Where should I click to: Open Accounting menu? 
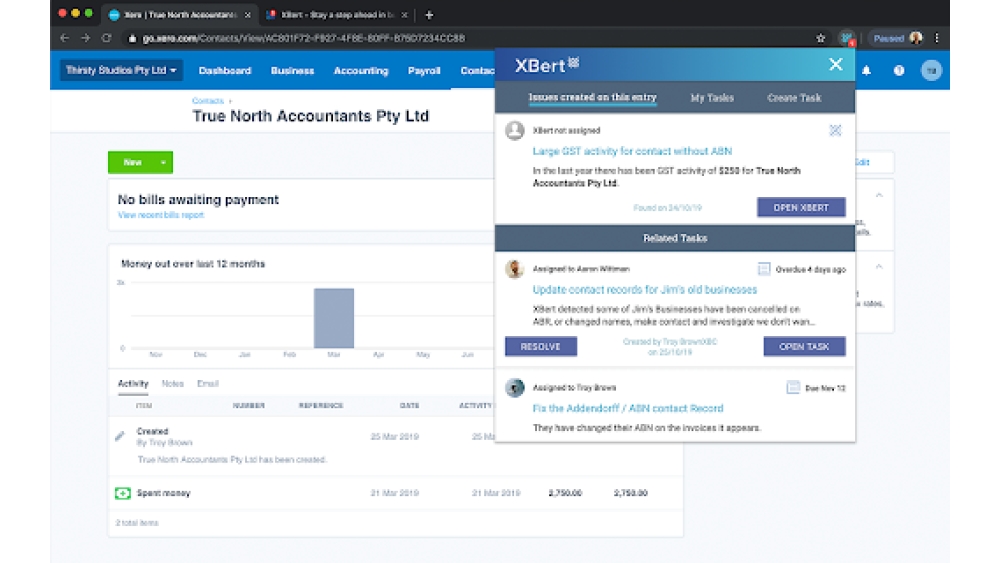click(x=361, y=71)
